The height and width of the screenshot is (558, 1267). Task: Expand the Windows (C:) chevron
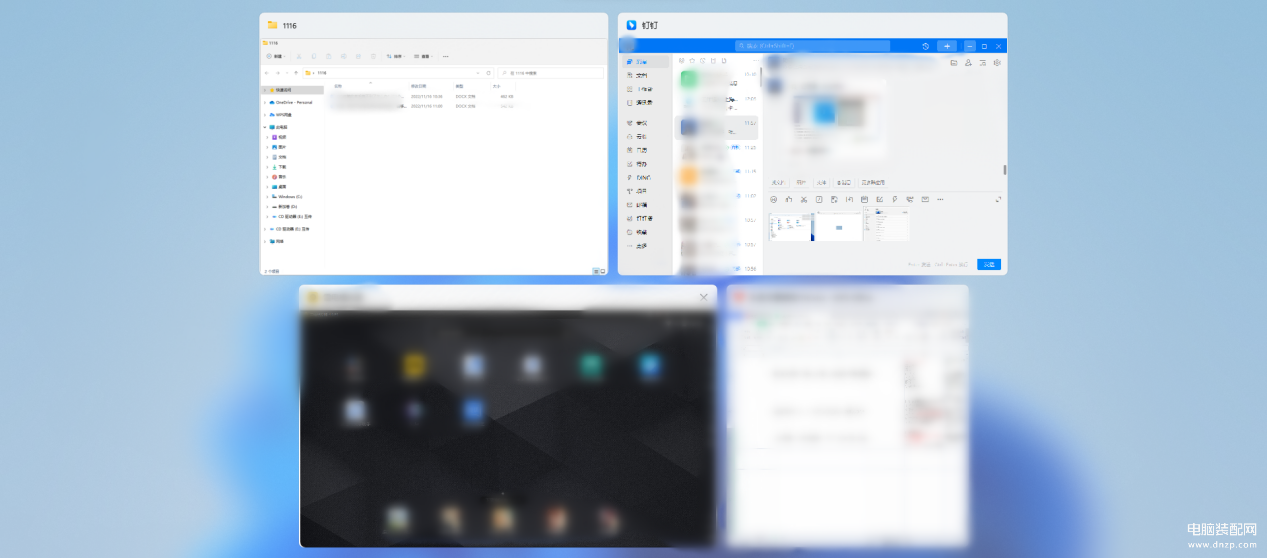coord(267,197)
